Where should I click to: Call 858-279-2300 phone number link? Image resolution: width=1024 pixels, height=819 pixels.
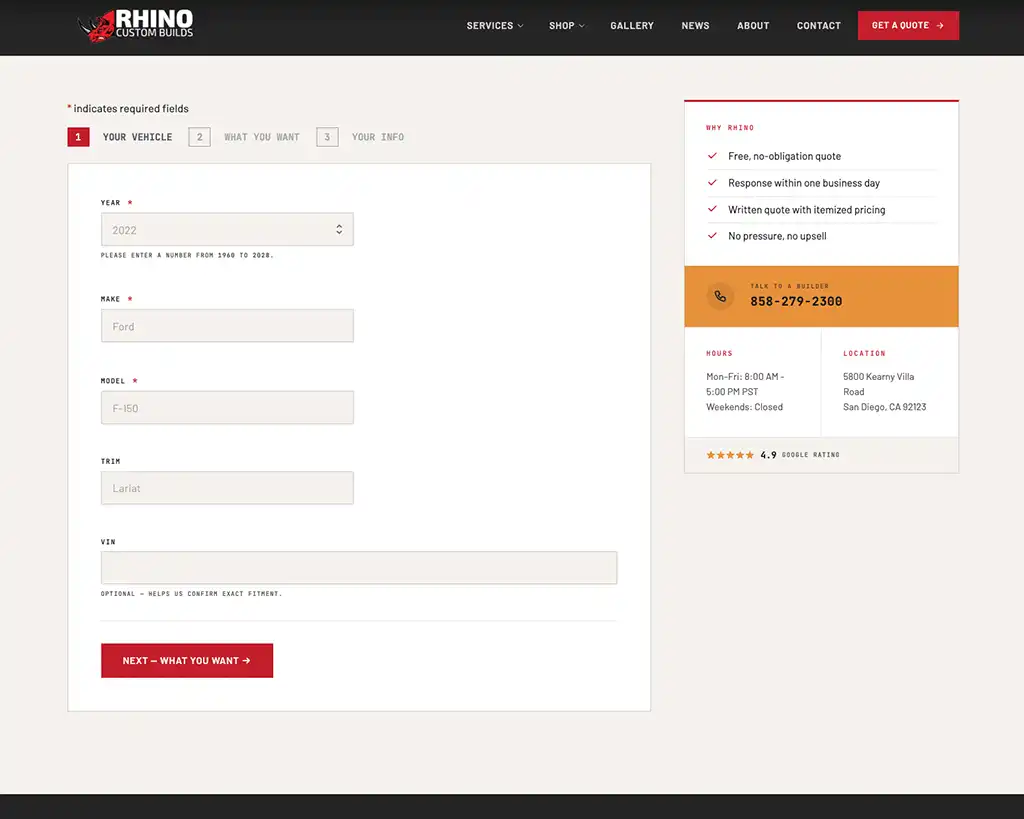796,301
